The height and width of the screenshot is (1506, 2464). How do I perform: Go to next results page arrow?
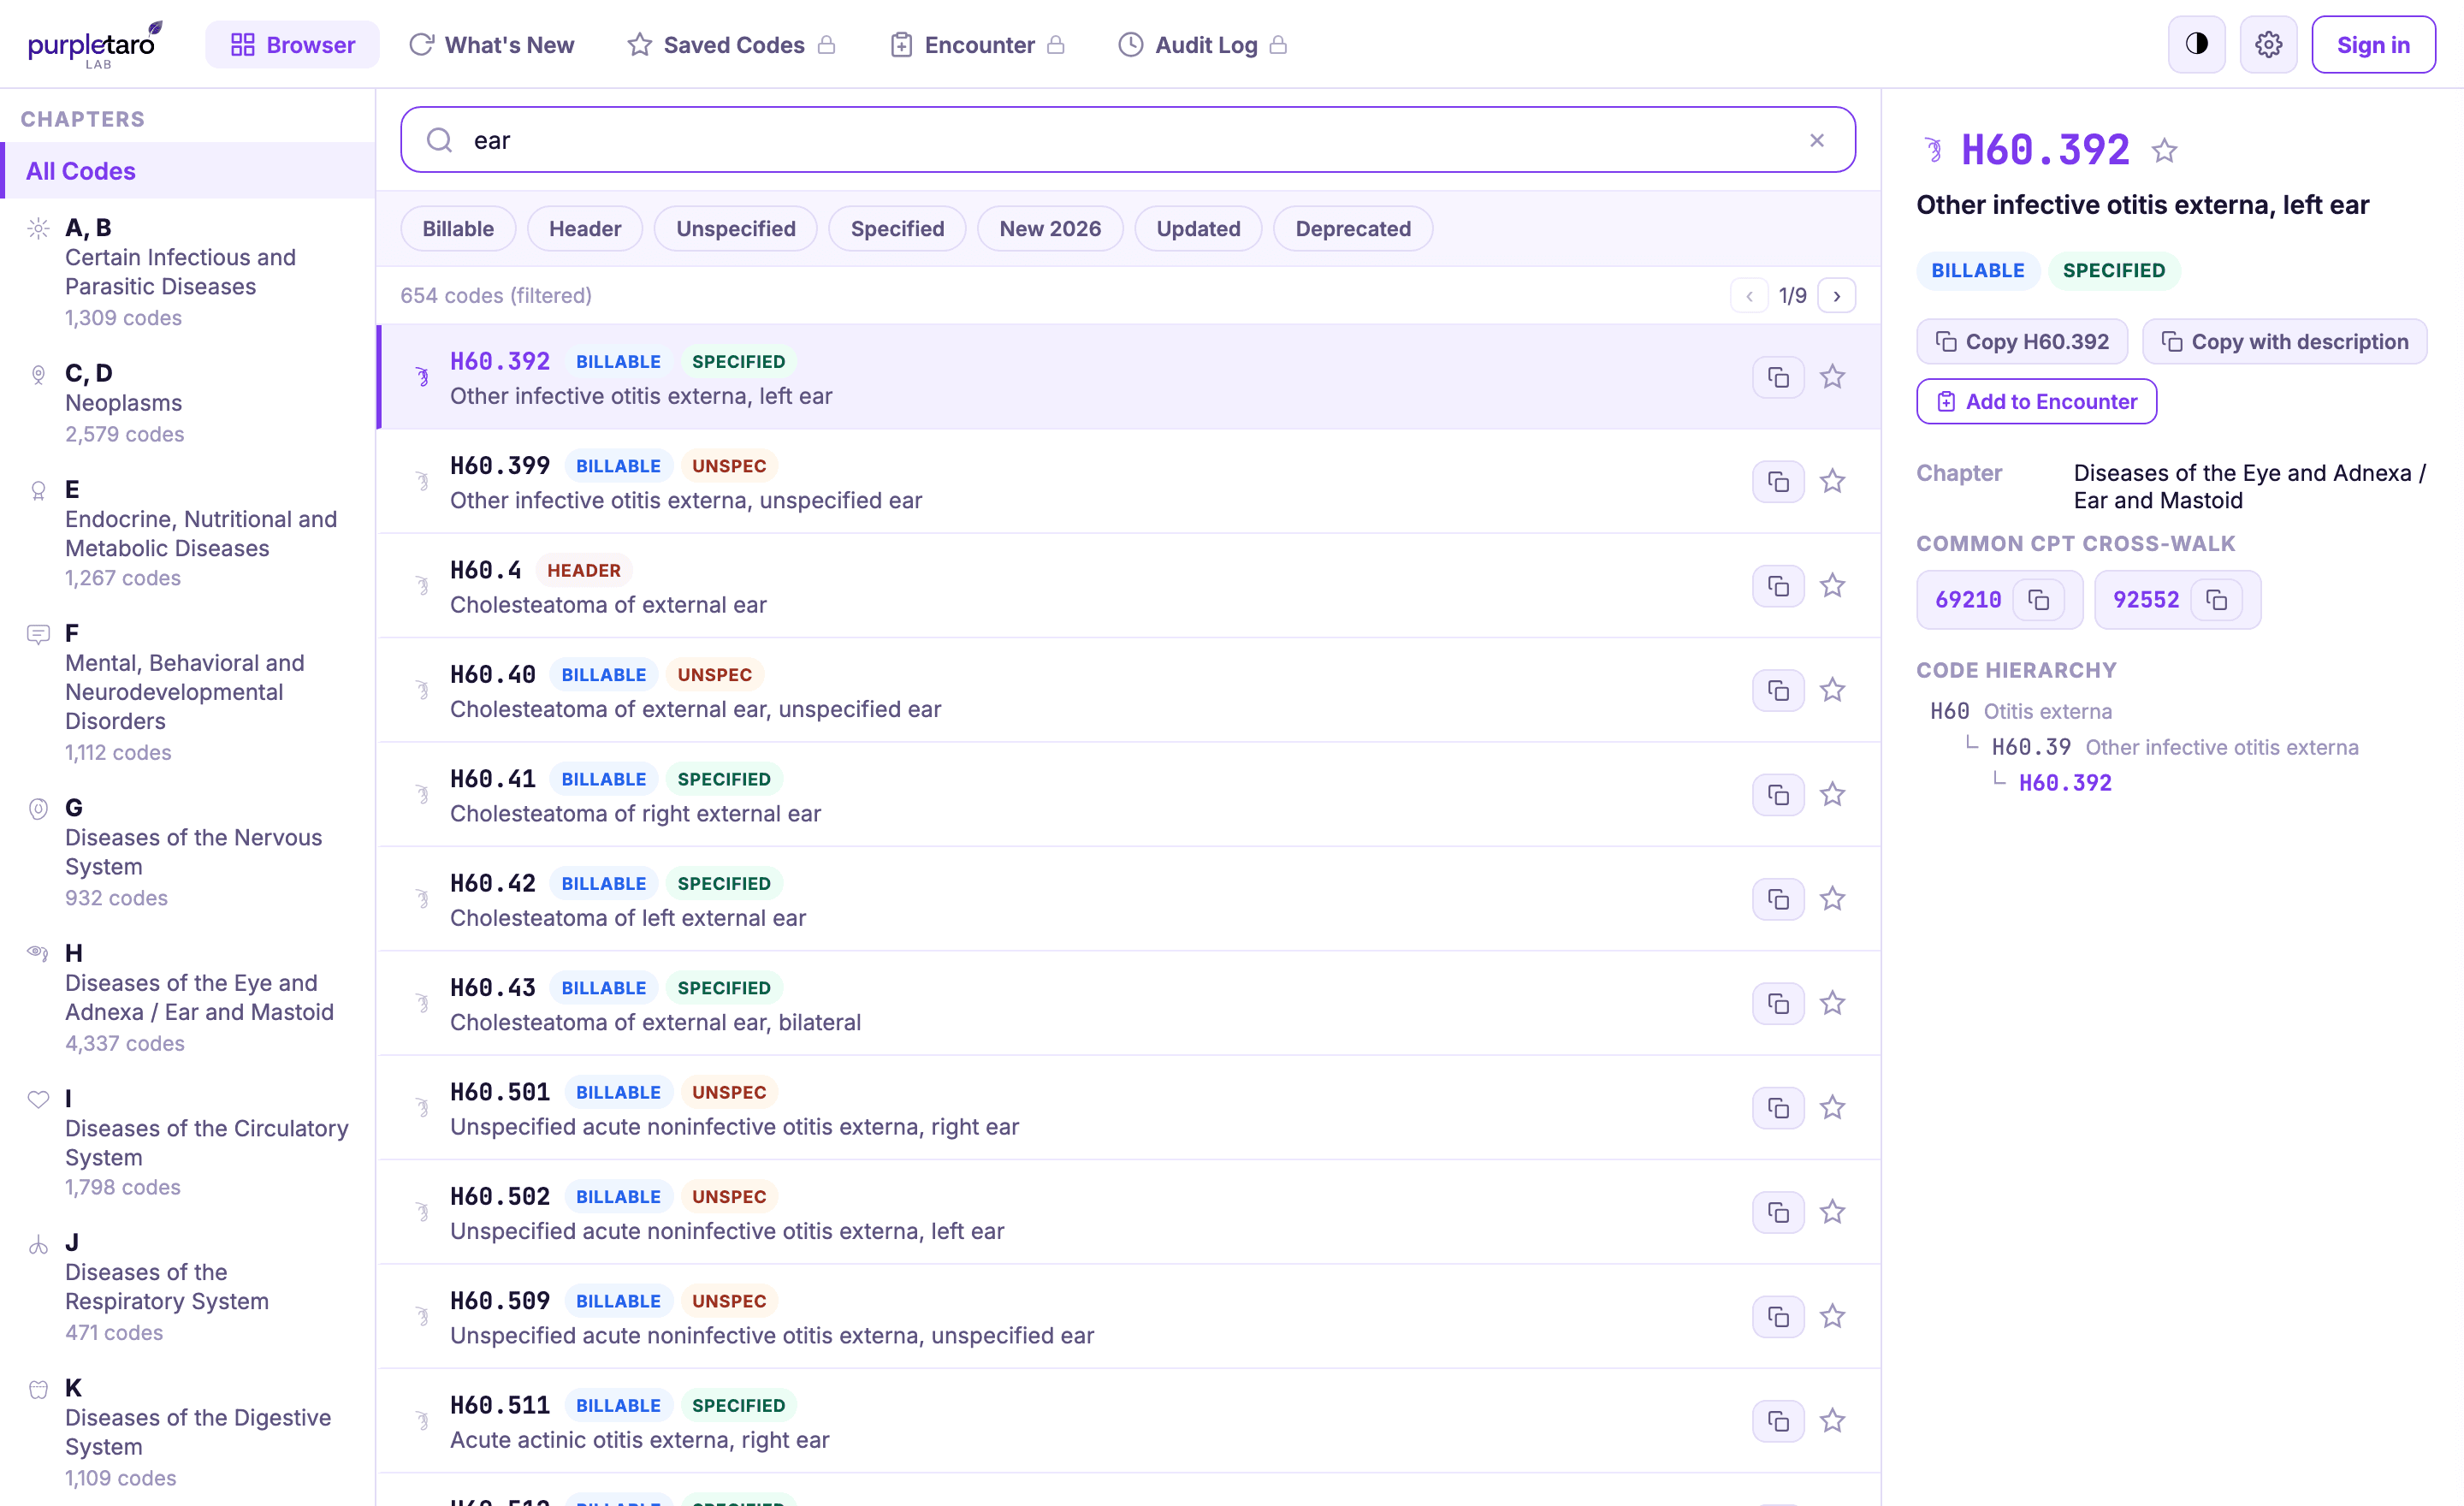click(1836, 296)
